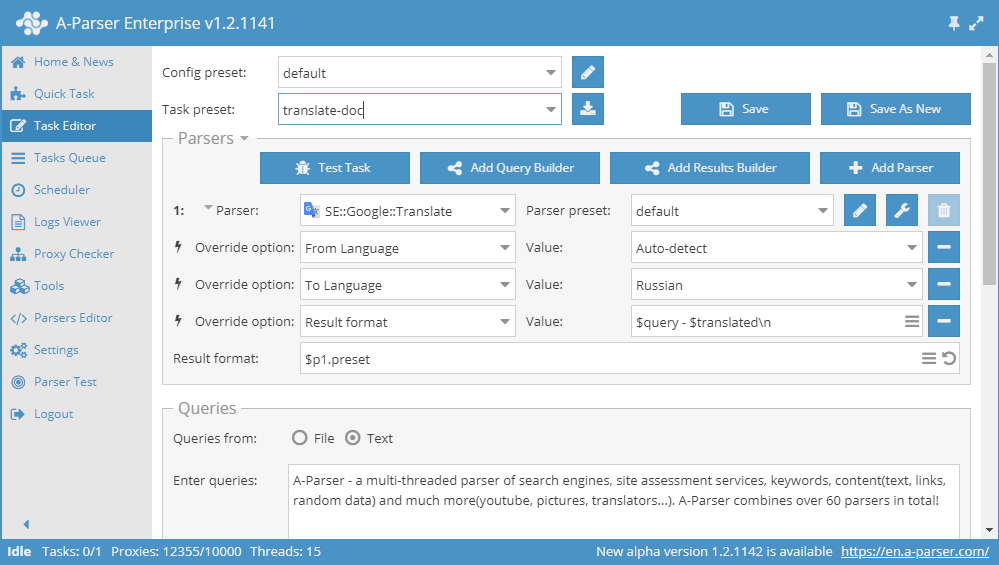Collapse the sidebar with the left arrow
Viewport: 999px width, 565px height.
tap(26, 524)
